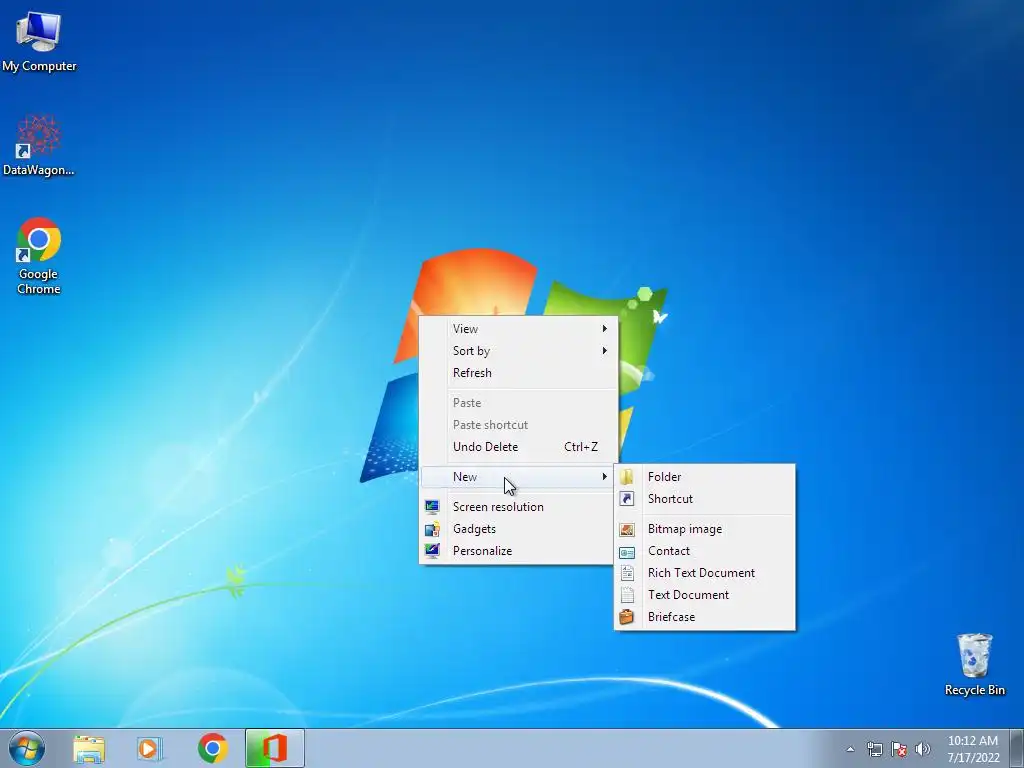
Task: Open the My Computer desktop icon
Action: tap(39, 41)
